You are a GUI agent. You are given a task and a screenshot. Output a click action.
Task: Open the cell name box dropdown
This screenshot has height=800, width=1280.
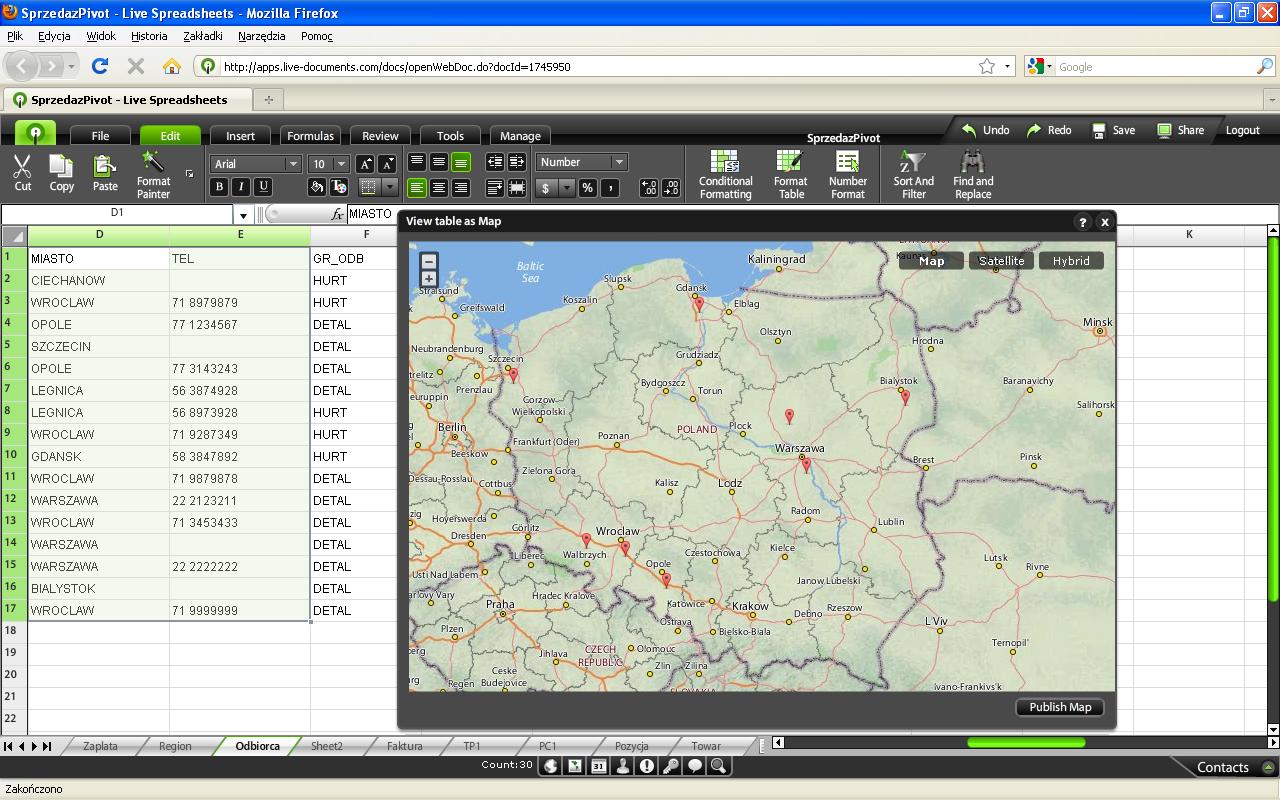(242, 214)
